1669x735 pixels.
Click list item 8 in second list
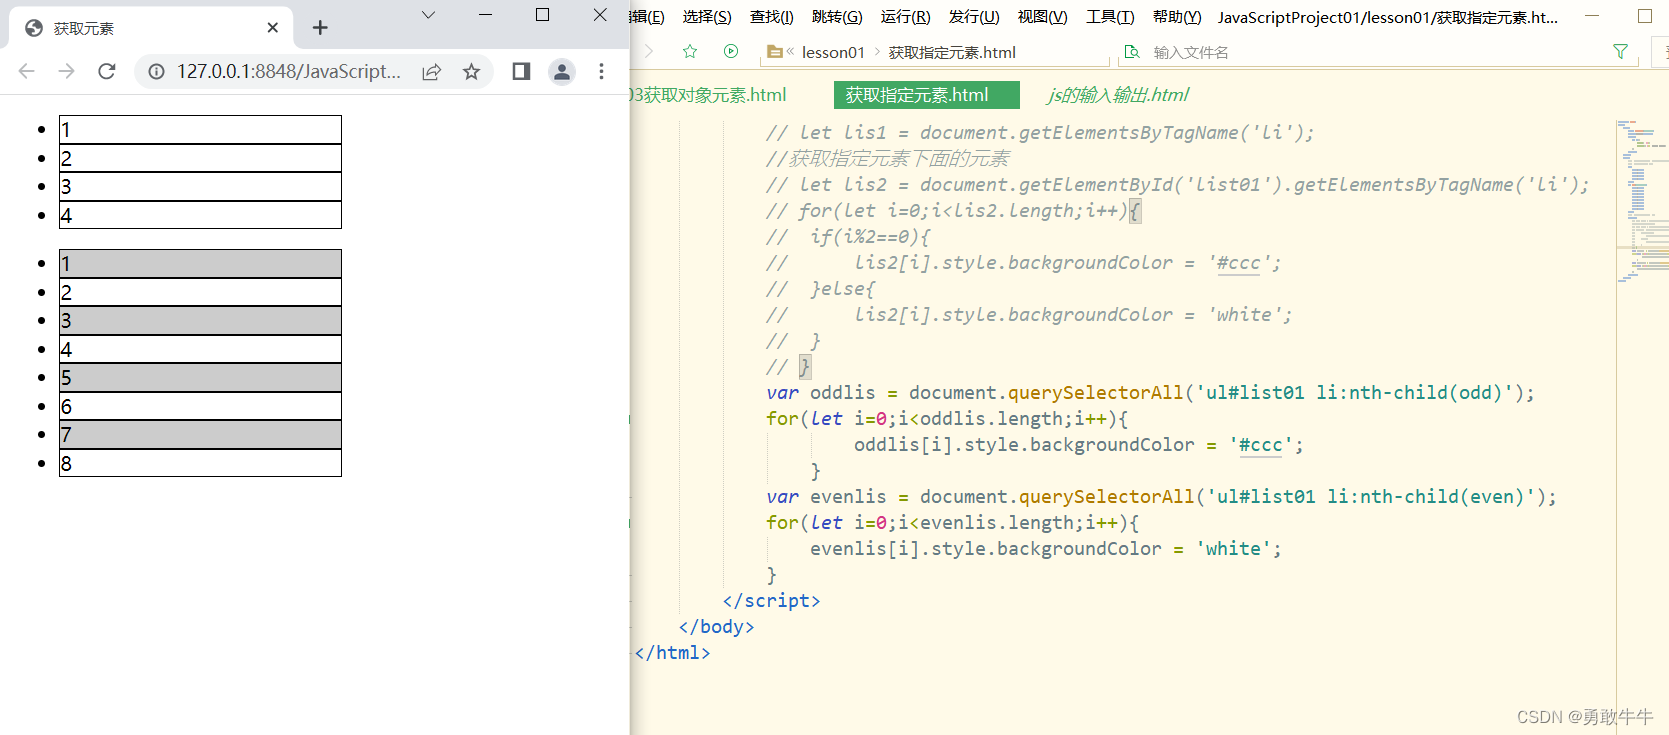point(200,463)
